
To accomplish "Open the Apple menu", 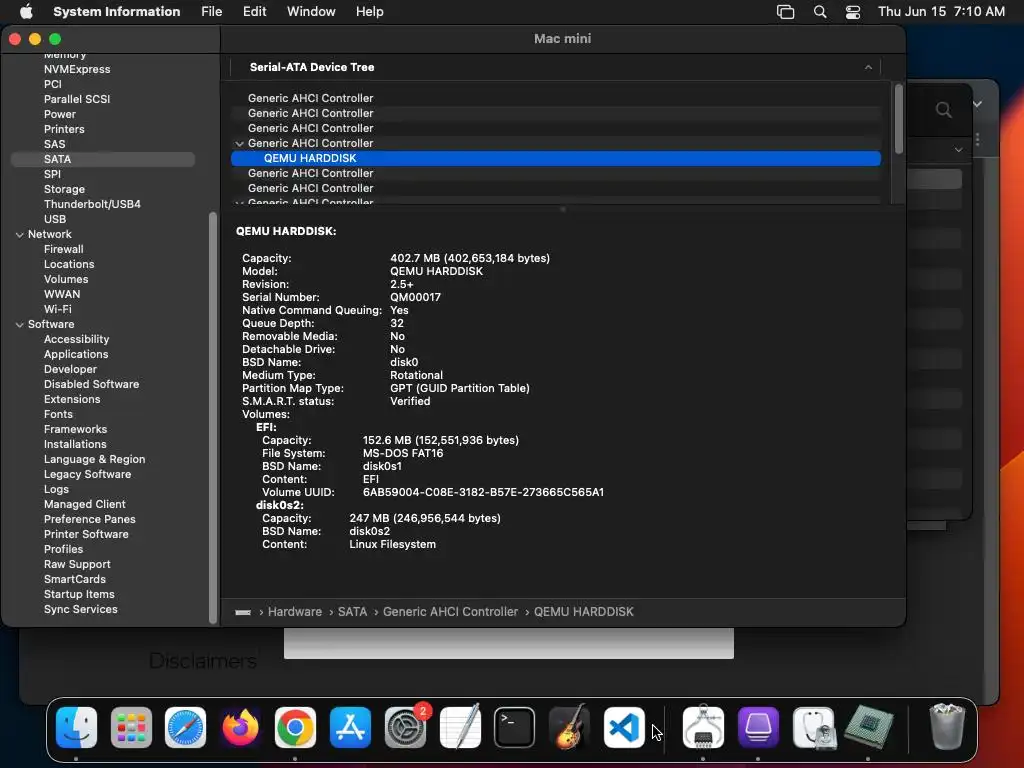I will (x=26, y=11).
